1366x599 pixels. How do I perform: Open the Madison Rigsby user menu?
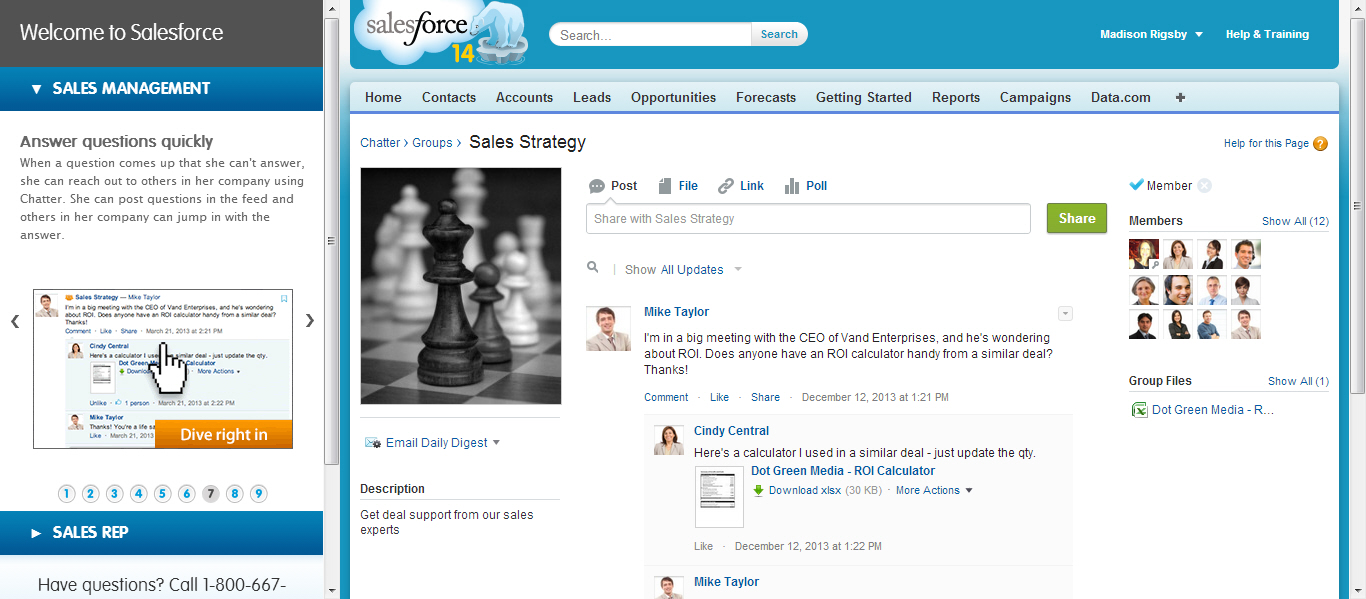pyautogui.click(x=1151, y=35)
